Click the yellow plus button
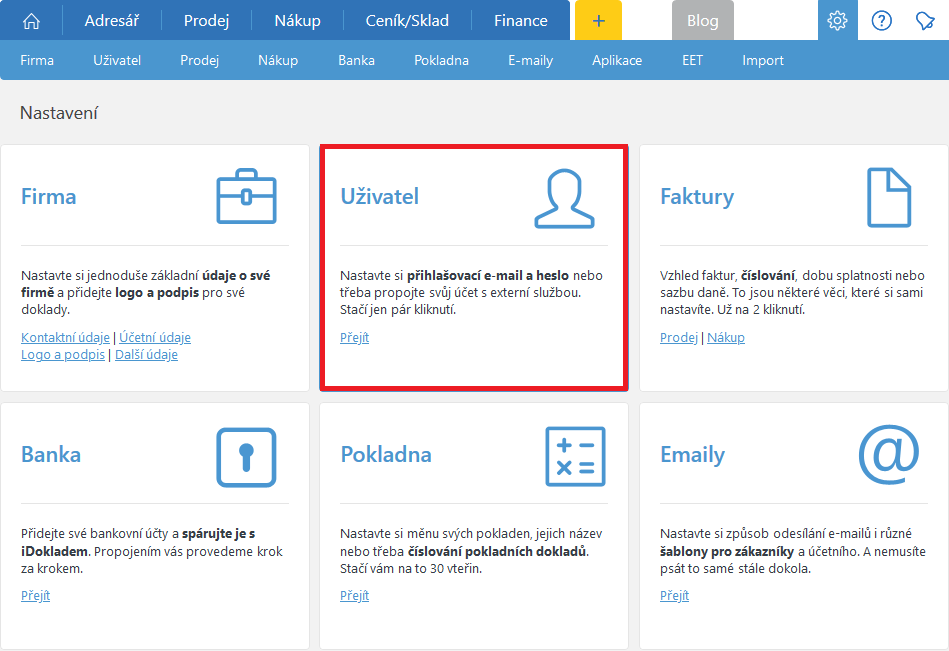The image size is (949, 651). (x=598, y=20)
